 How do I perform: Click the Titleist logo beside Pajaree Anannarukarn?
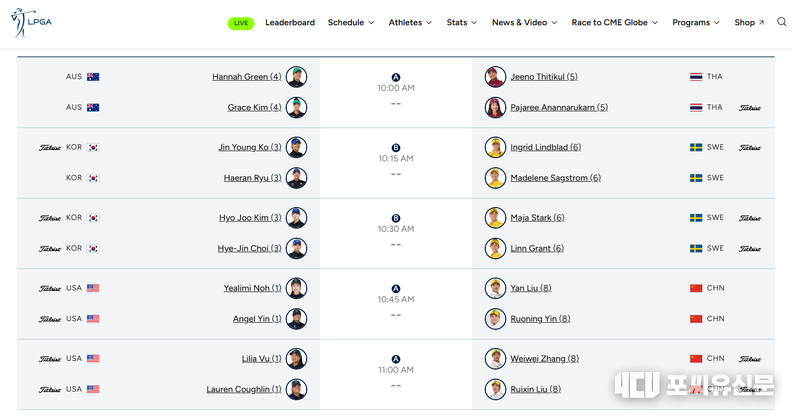coord(749,108)
